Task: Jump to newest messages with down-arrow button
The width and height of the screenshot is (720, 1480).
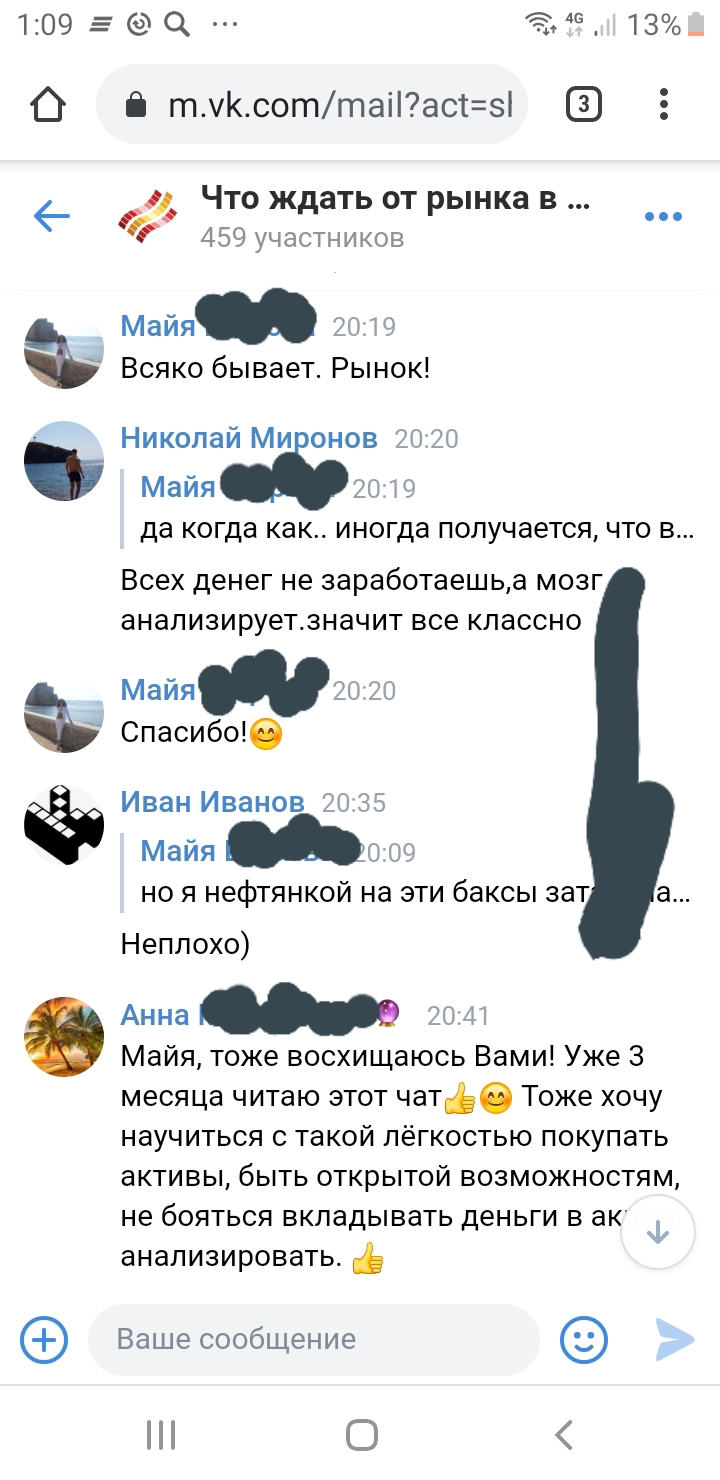Action: [657, 1233]
